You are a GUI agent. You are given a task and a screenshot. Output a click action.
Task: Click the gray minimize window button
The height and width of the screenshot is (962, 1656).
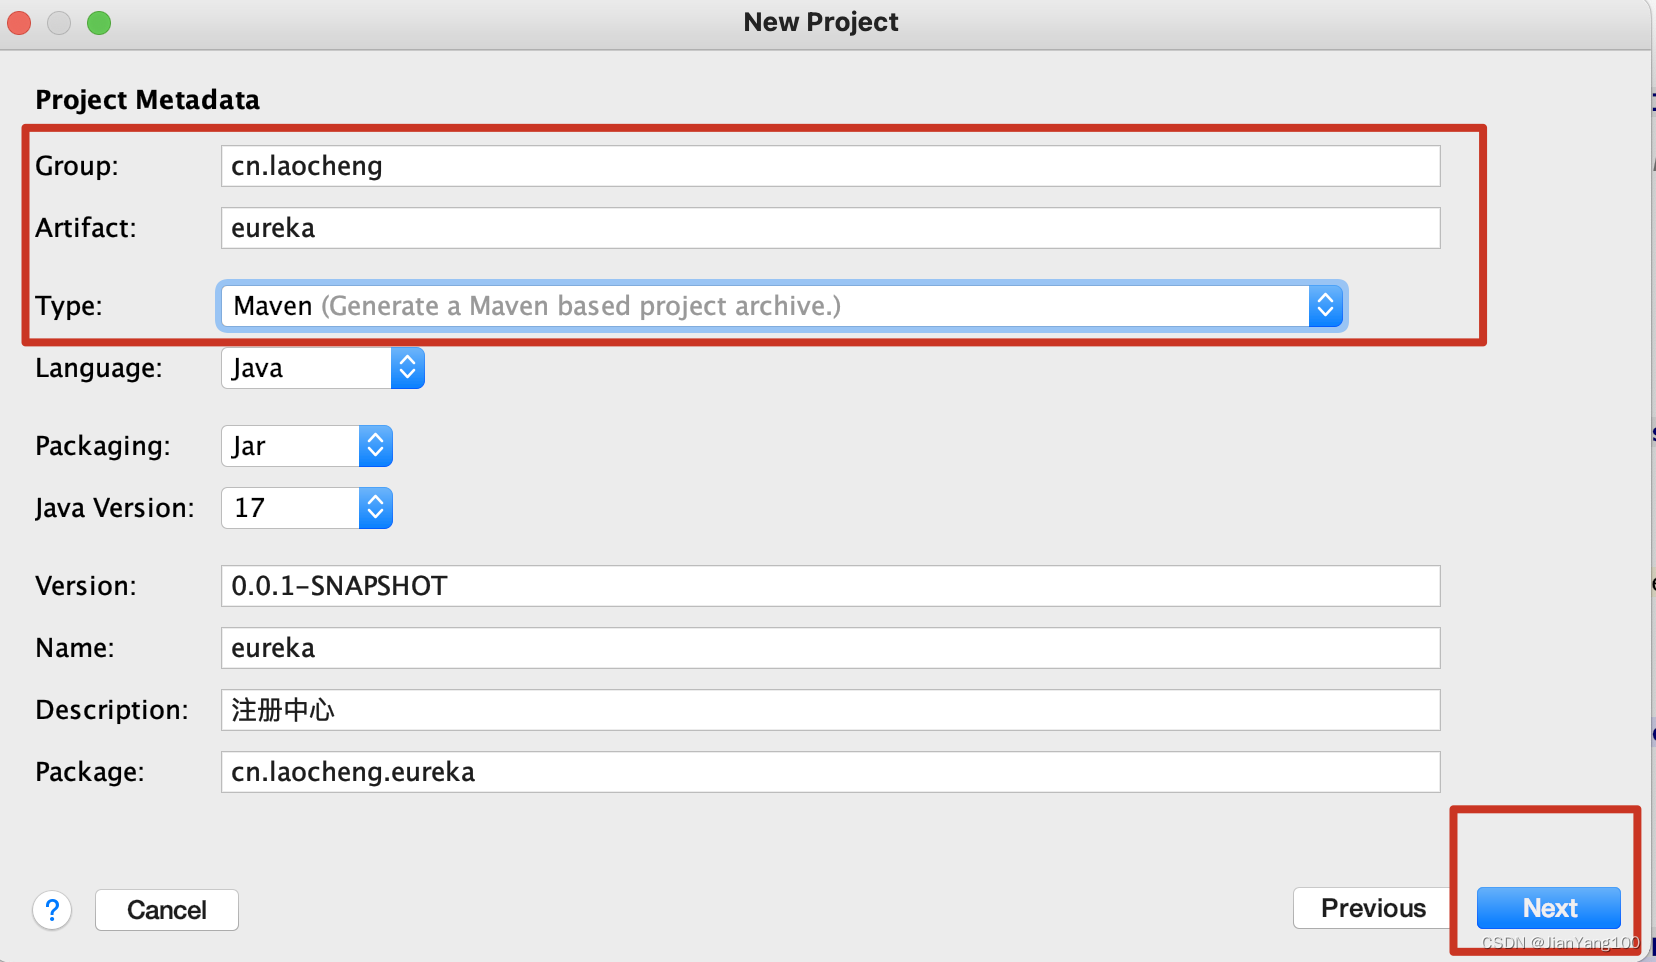[59, 22]
